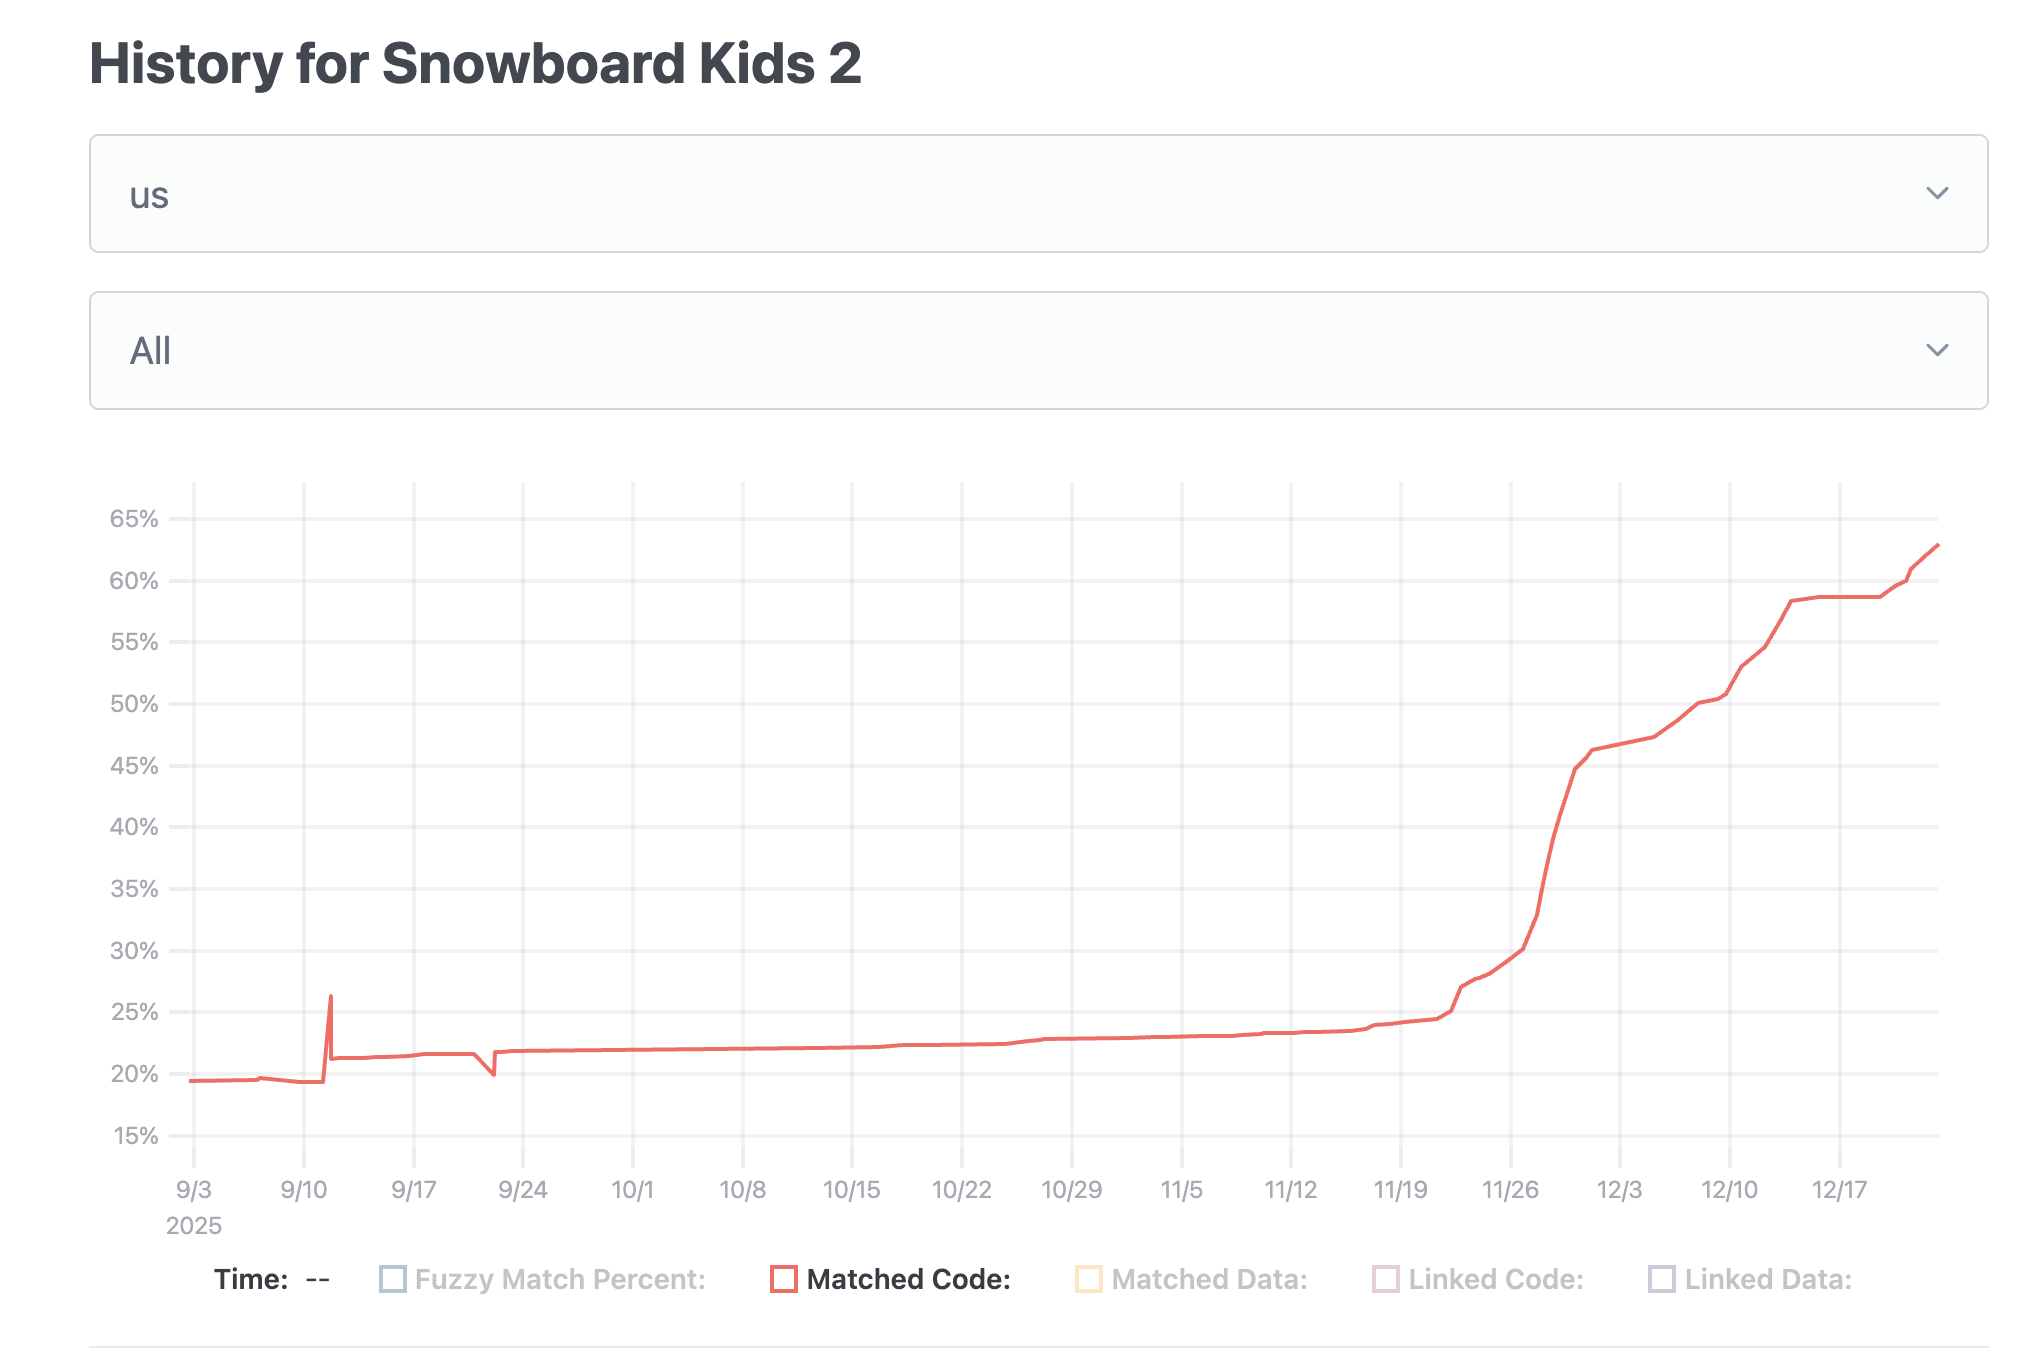The width and height of the screenshot is (2040, 1354).
Task: Click chevron arrow on 'us' selector
Action: click(1937, 194)
